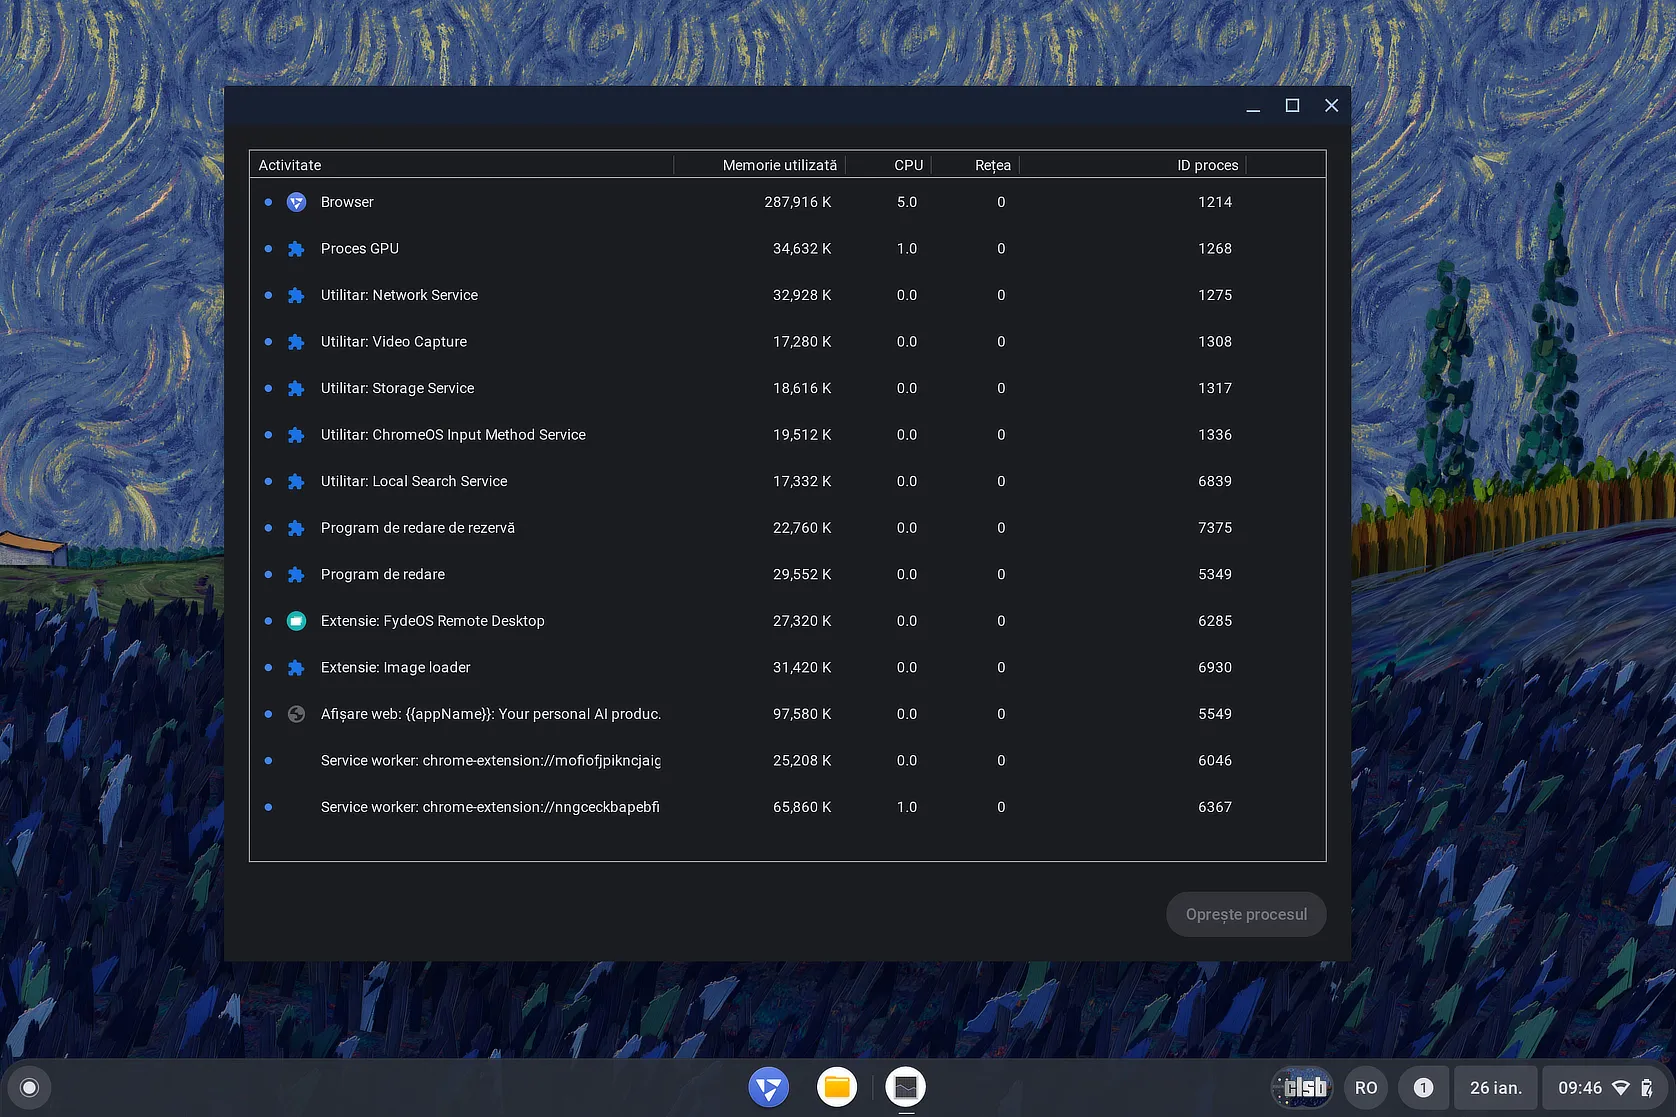
Task: Sort by CPU column header
Action: [908, 165]
